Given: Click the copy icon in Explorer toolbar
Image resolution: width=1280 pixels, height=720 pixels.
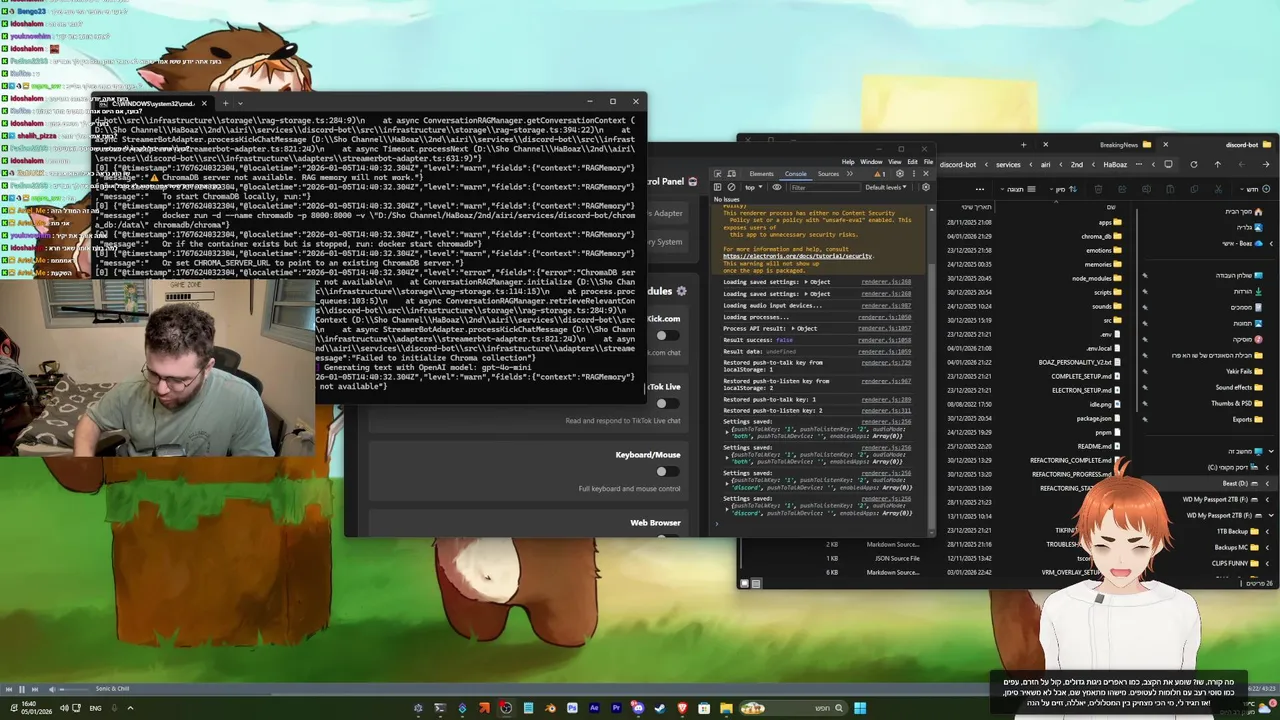Looking at the screenshot, I should [x=1194, y=189].
